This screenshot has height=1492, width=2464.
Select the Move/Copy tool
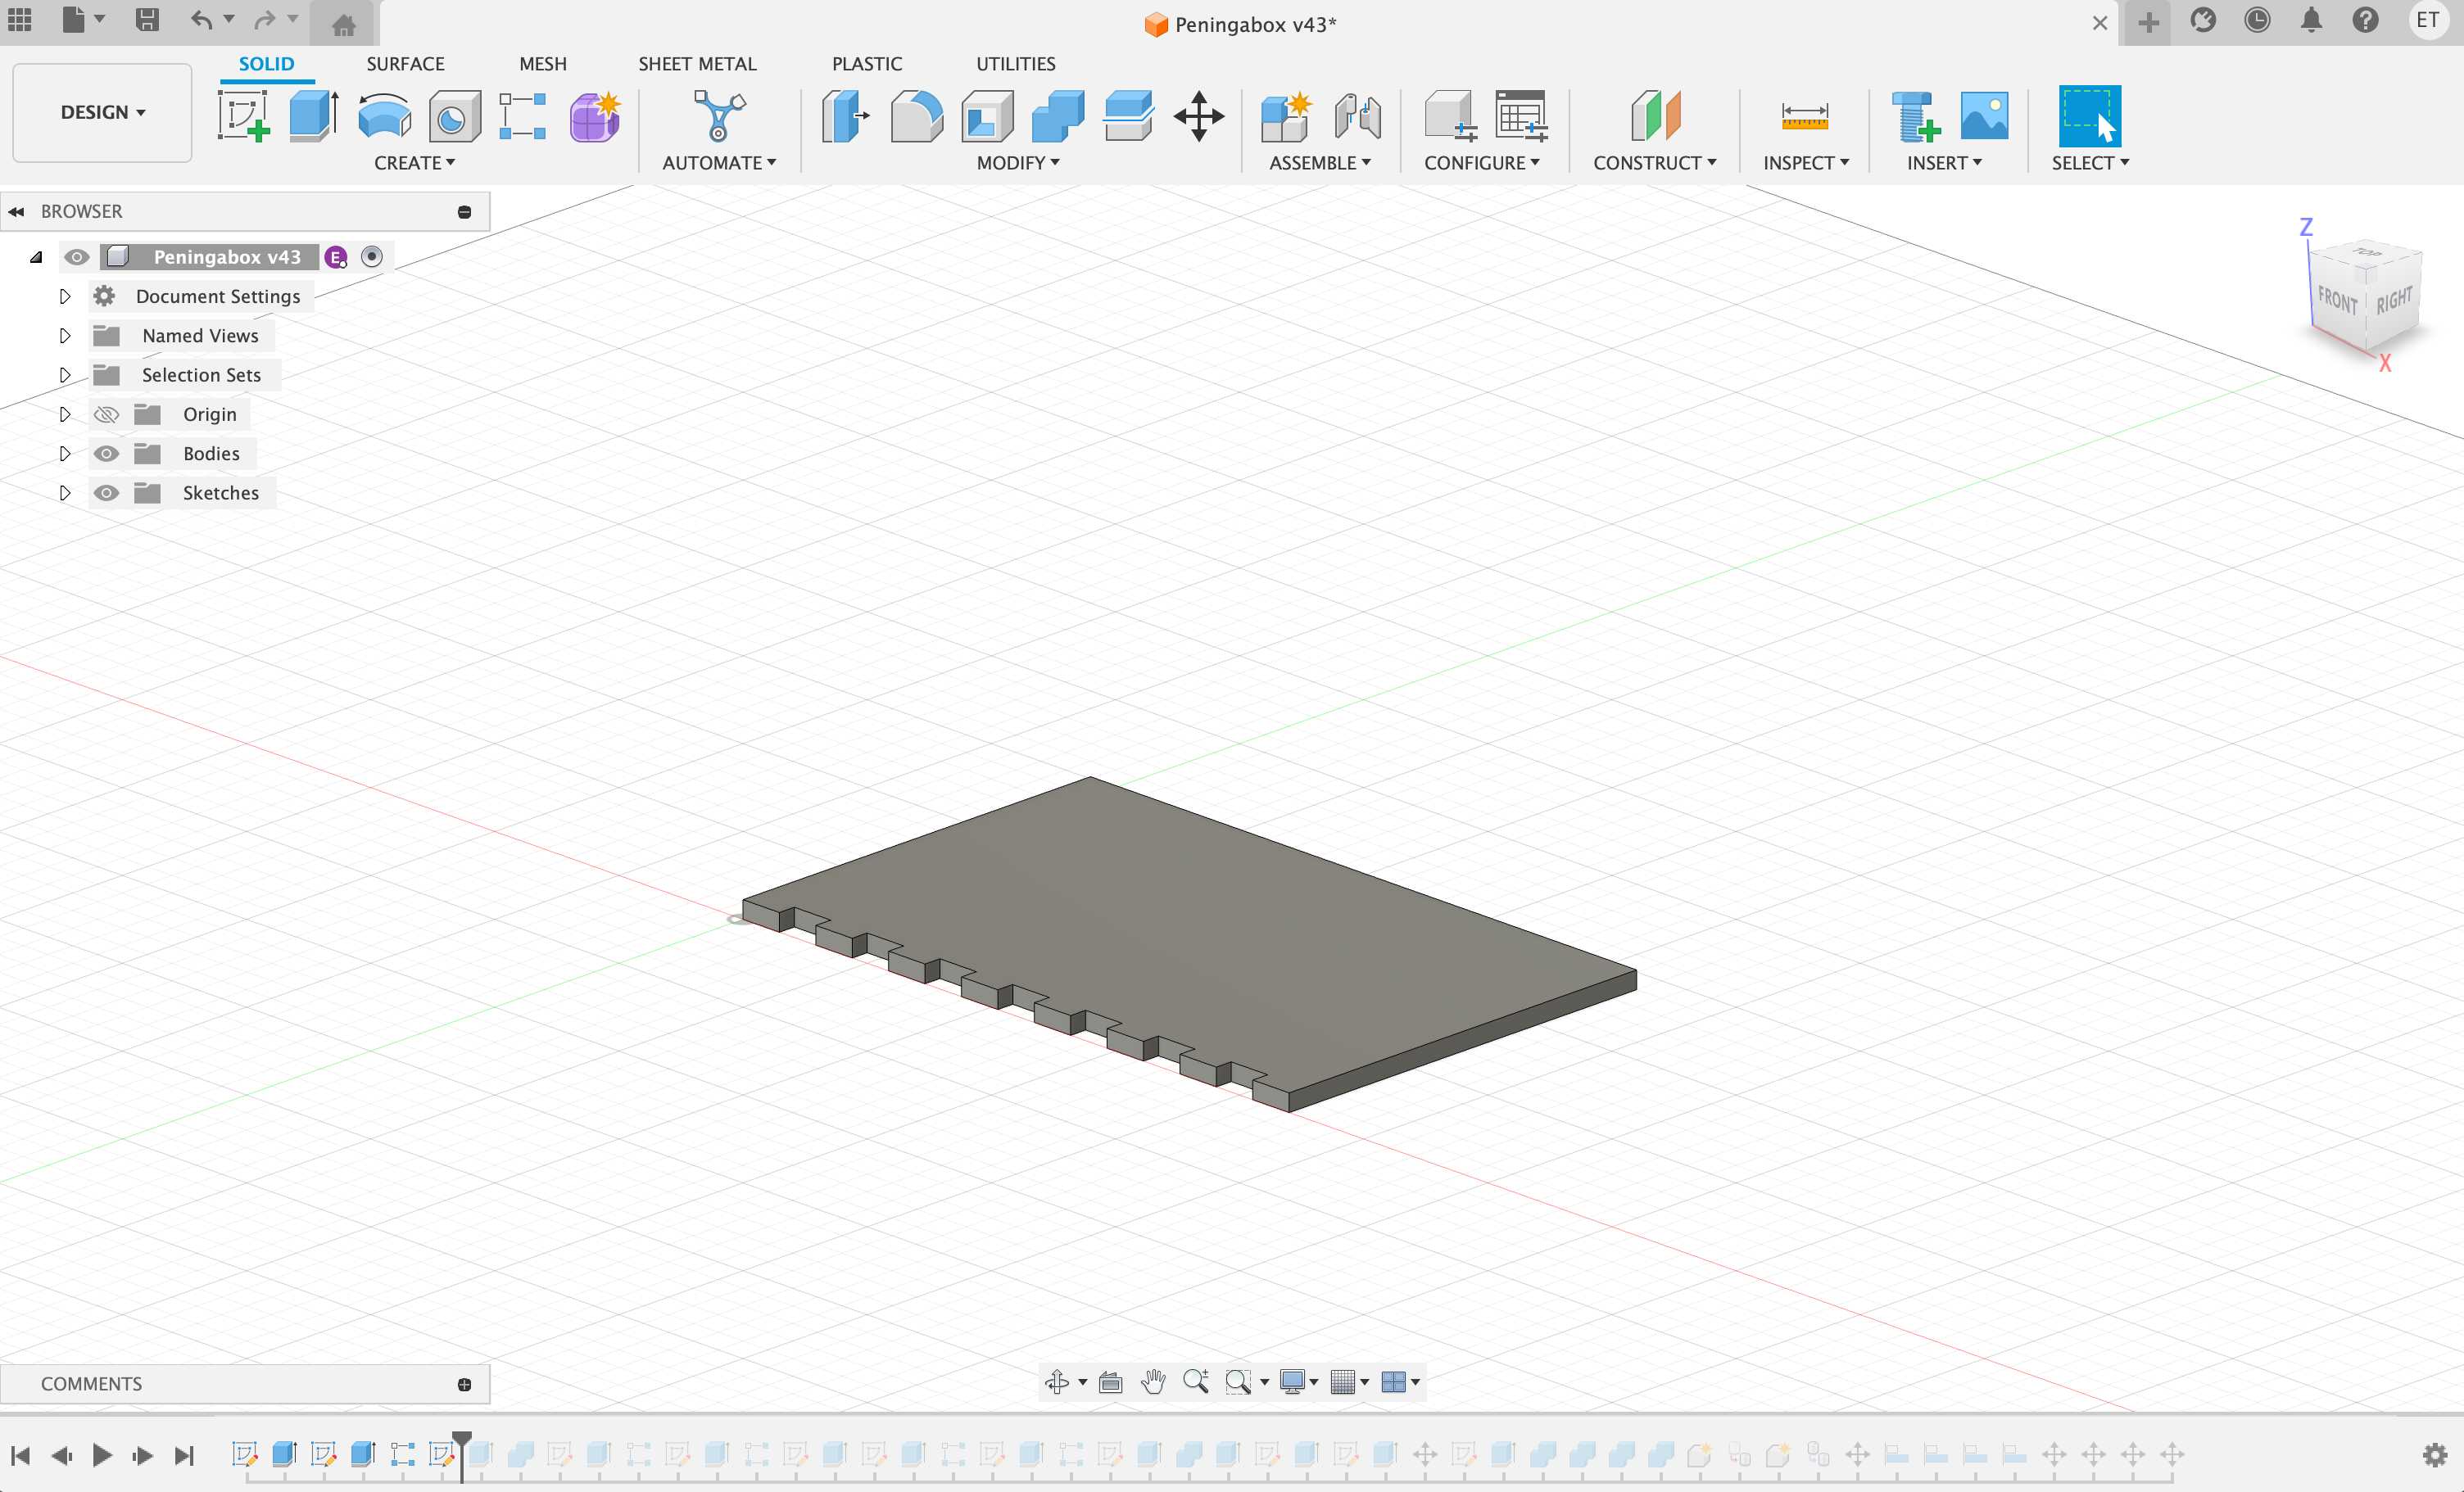[x=1199, y=116]
